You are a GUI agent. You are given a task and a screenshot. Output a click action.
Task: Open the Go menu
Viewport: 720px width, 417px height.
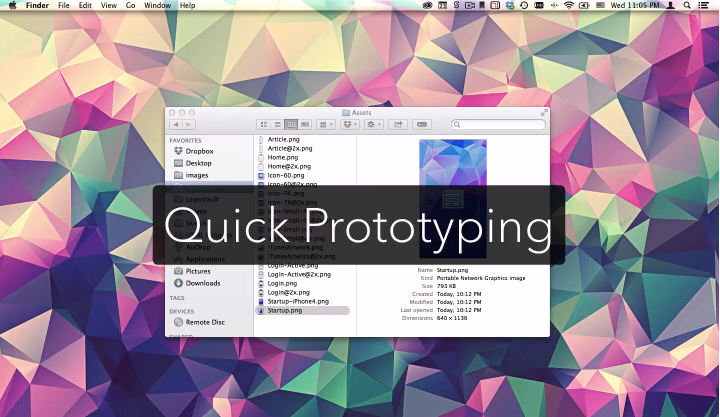tap(130, 6)
